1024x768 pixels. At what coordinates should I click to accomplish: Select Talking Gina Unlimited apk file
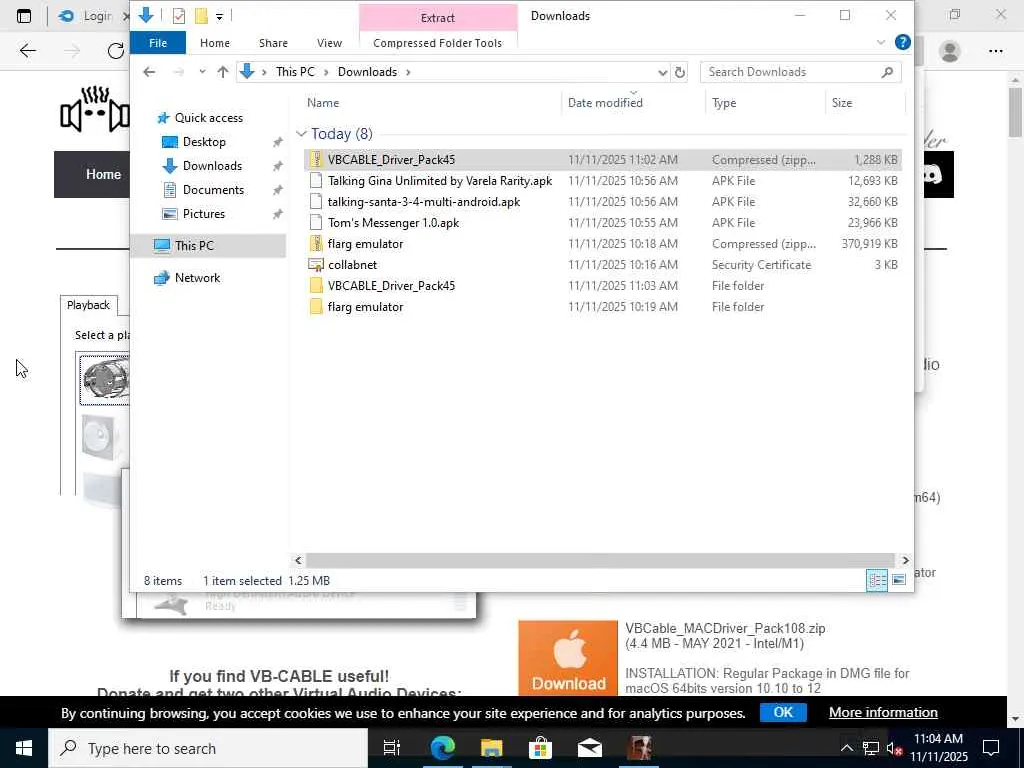[x=602, y=181]
